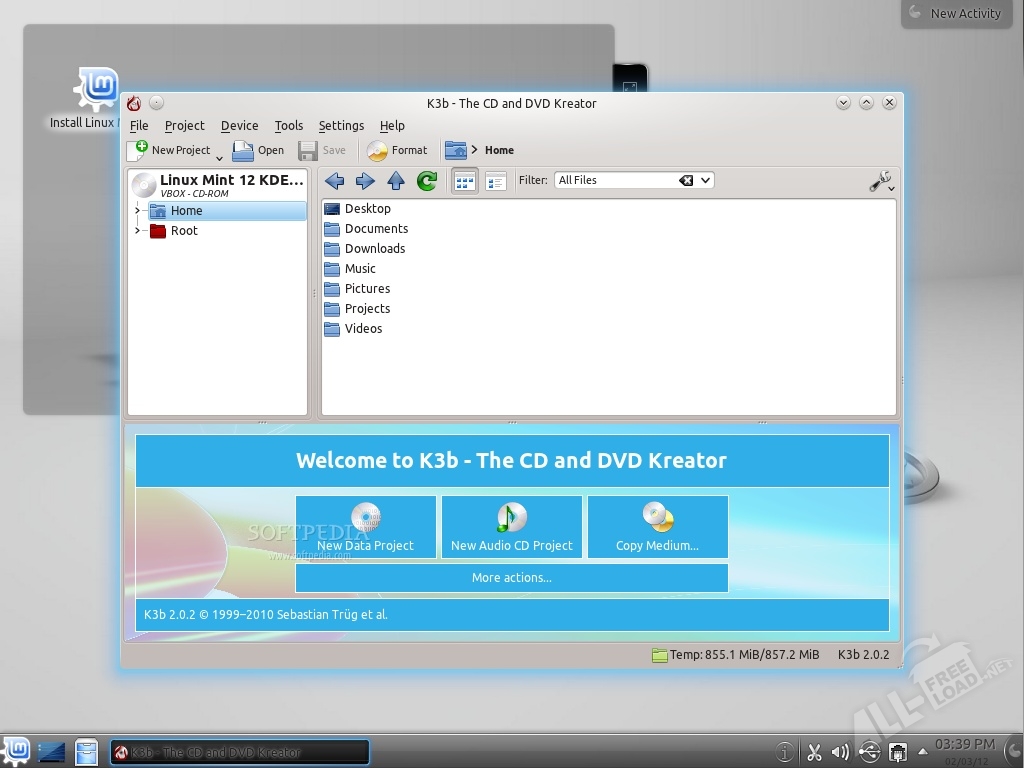The width and height of the screenshot is (1024, 768).
Task: Click the More actions... button
Action: [511, 578]
